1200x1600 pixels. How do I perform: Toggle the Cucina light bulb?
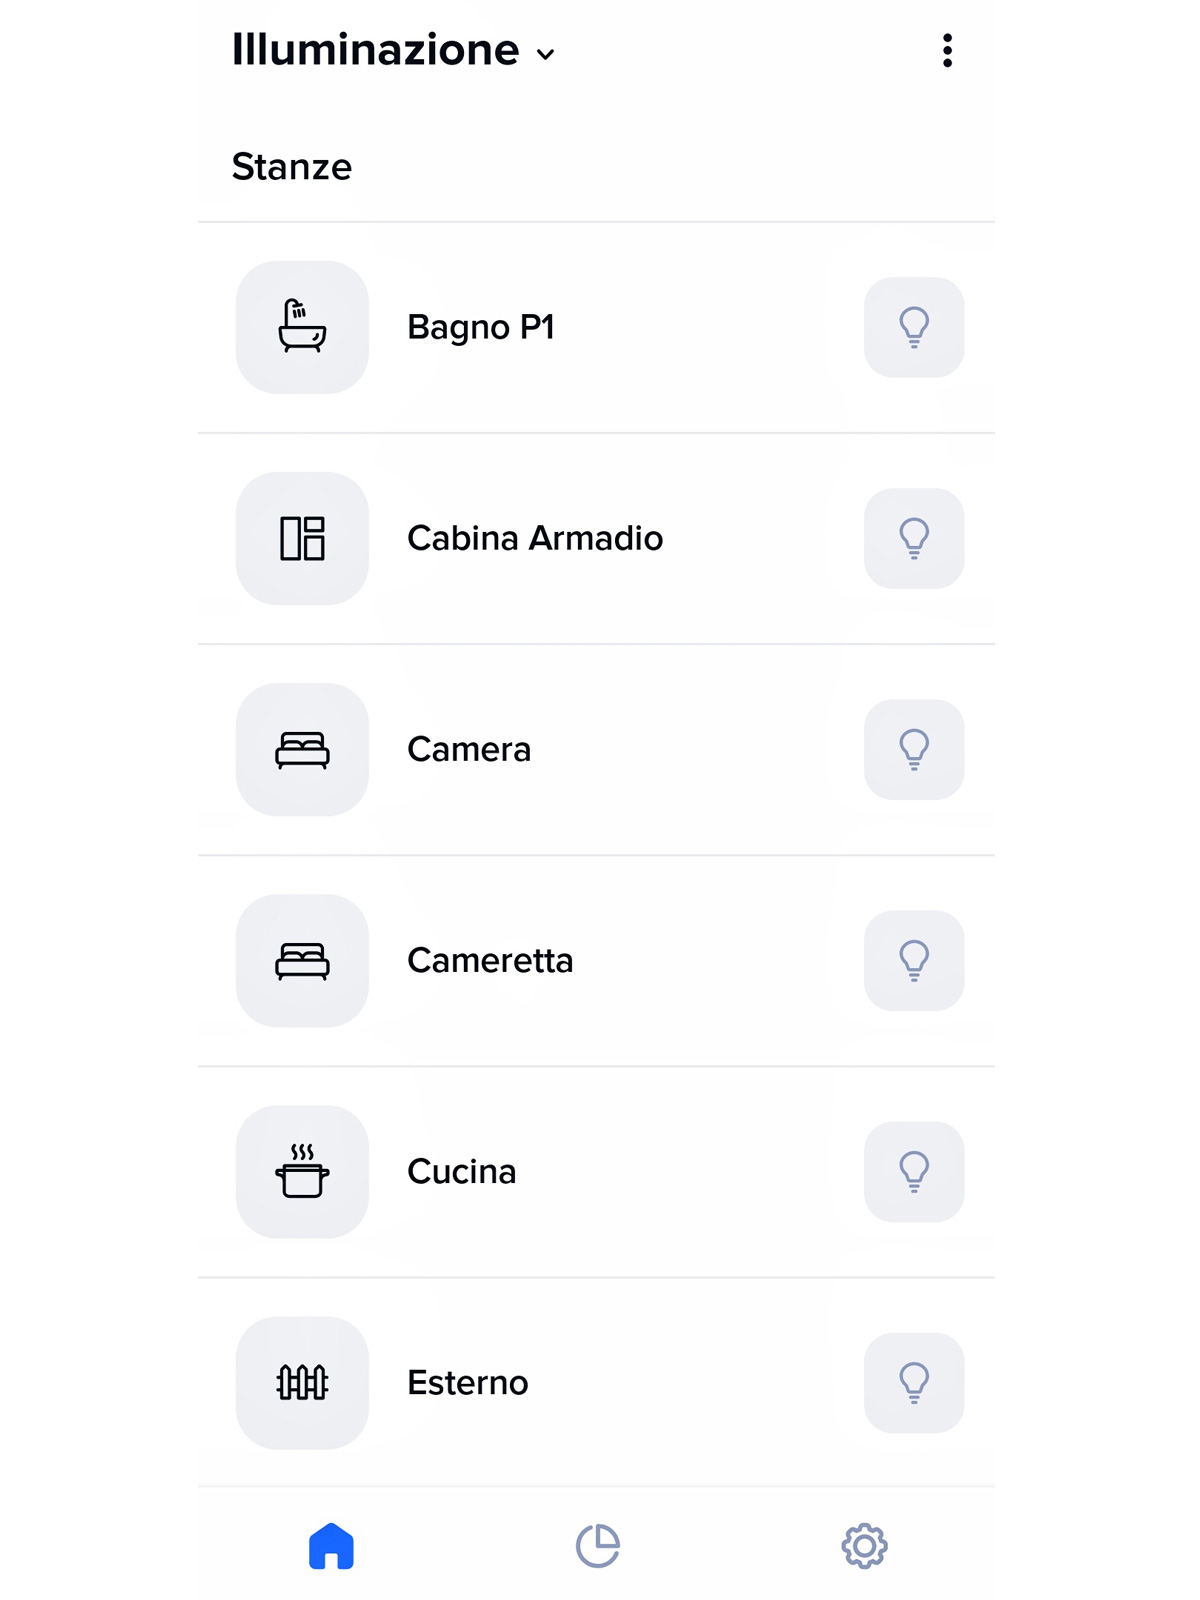click(x=914, y=1171)
